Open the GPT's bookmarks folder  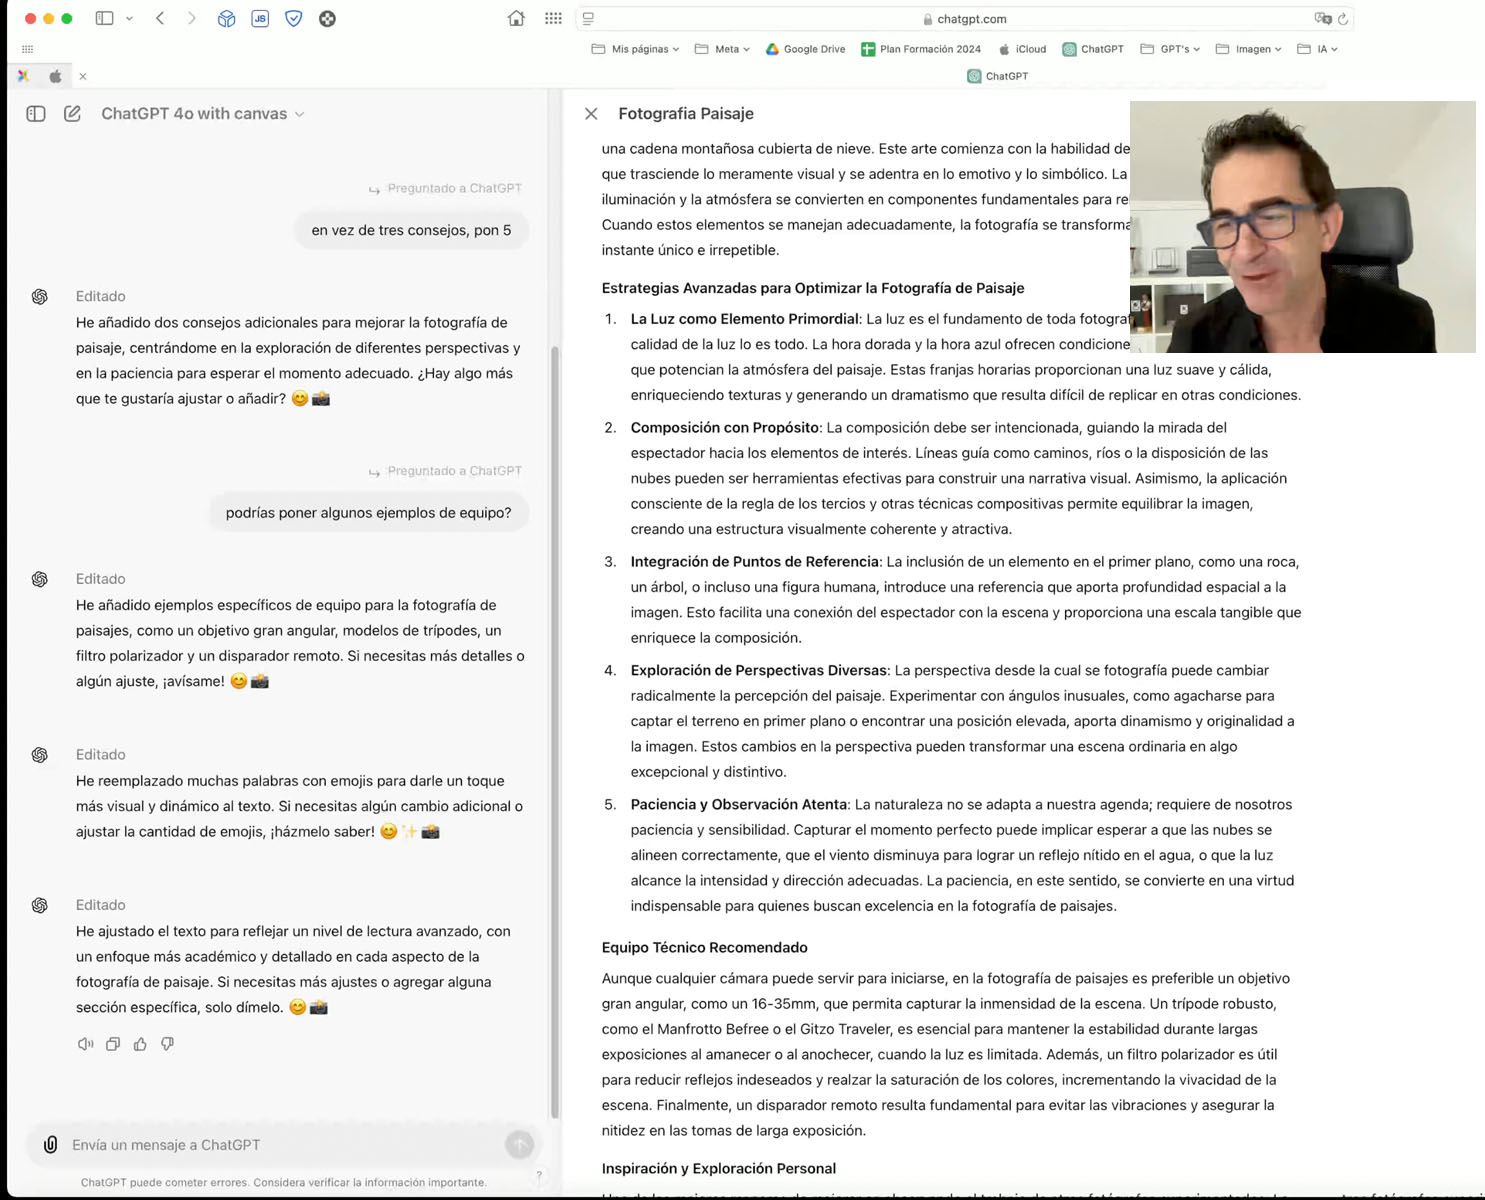1170,49
